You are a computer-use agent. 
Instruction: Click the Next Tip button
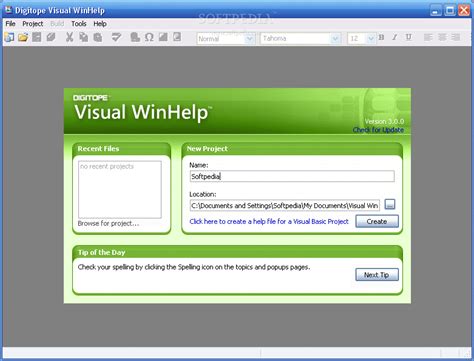point(377,275)
